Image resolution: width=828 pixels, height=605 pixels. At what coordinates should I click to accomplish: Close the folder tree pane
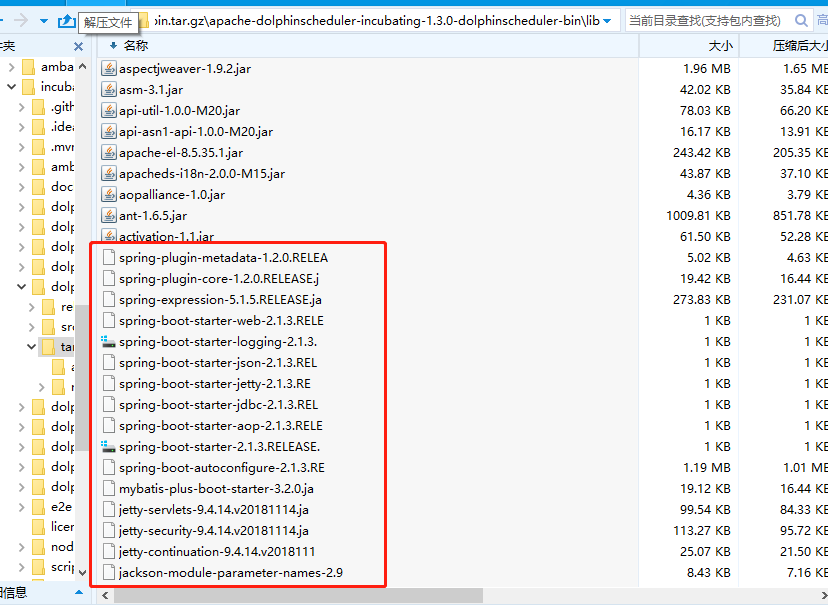[79, 46]
